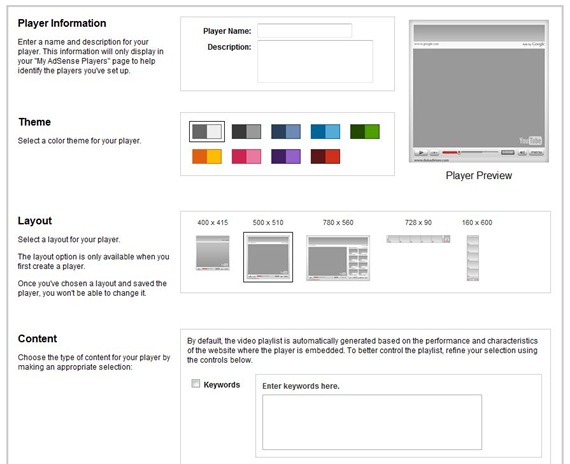570x464 pixels.
Task: Select the 780 x 560 layout thumbnail
Action: tap(338, 258)
